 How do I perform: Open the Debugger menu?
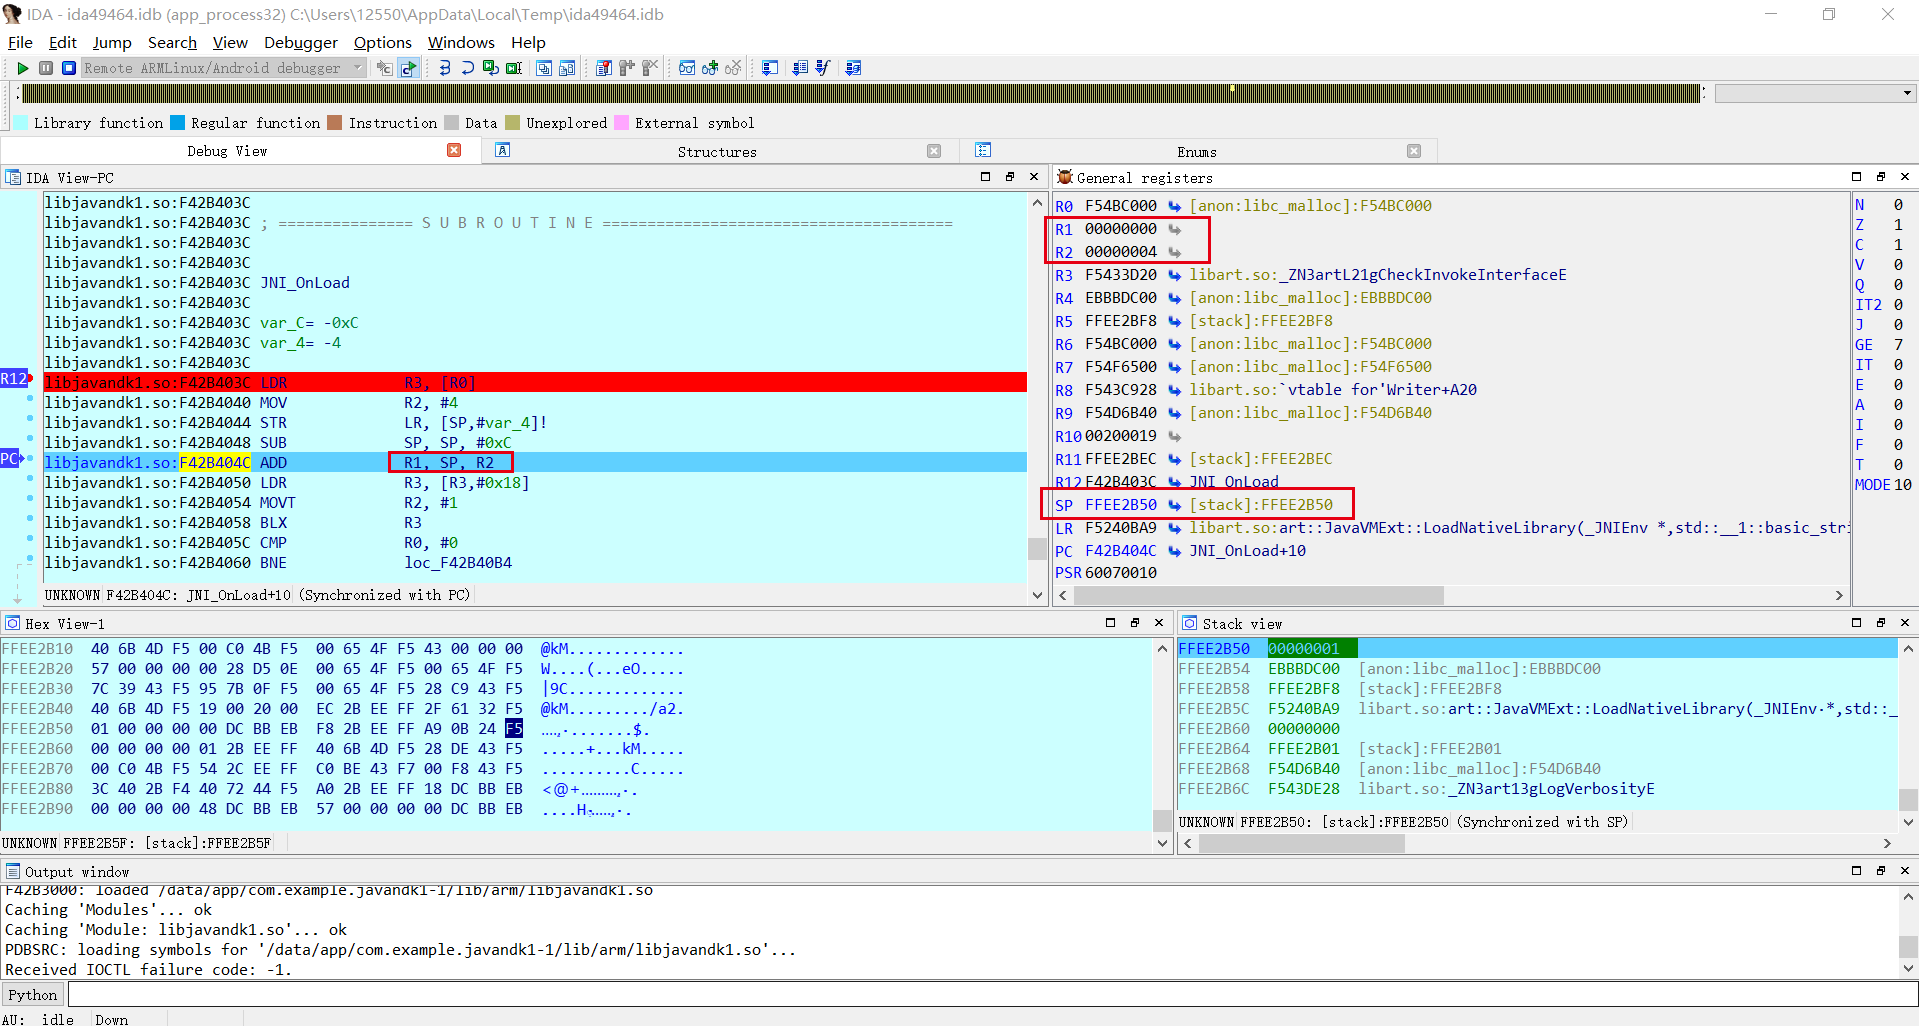point(301,42)
